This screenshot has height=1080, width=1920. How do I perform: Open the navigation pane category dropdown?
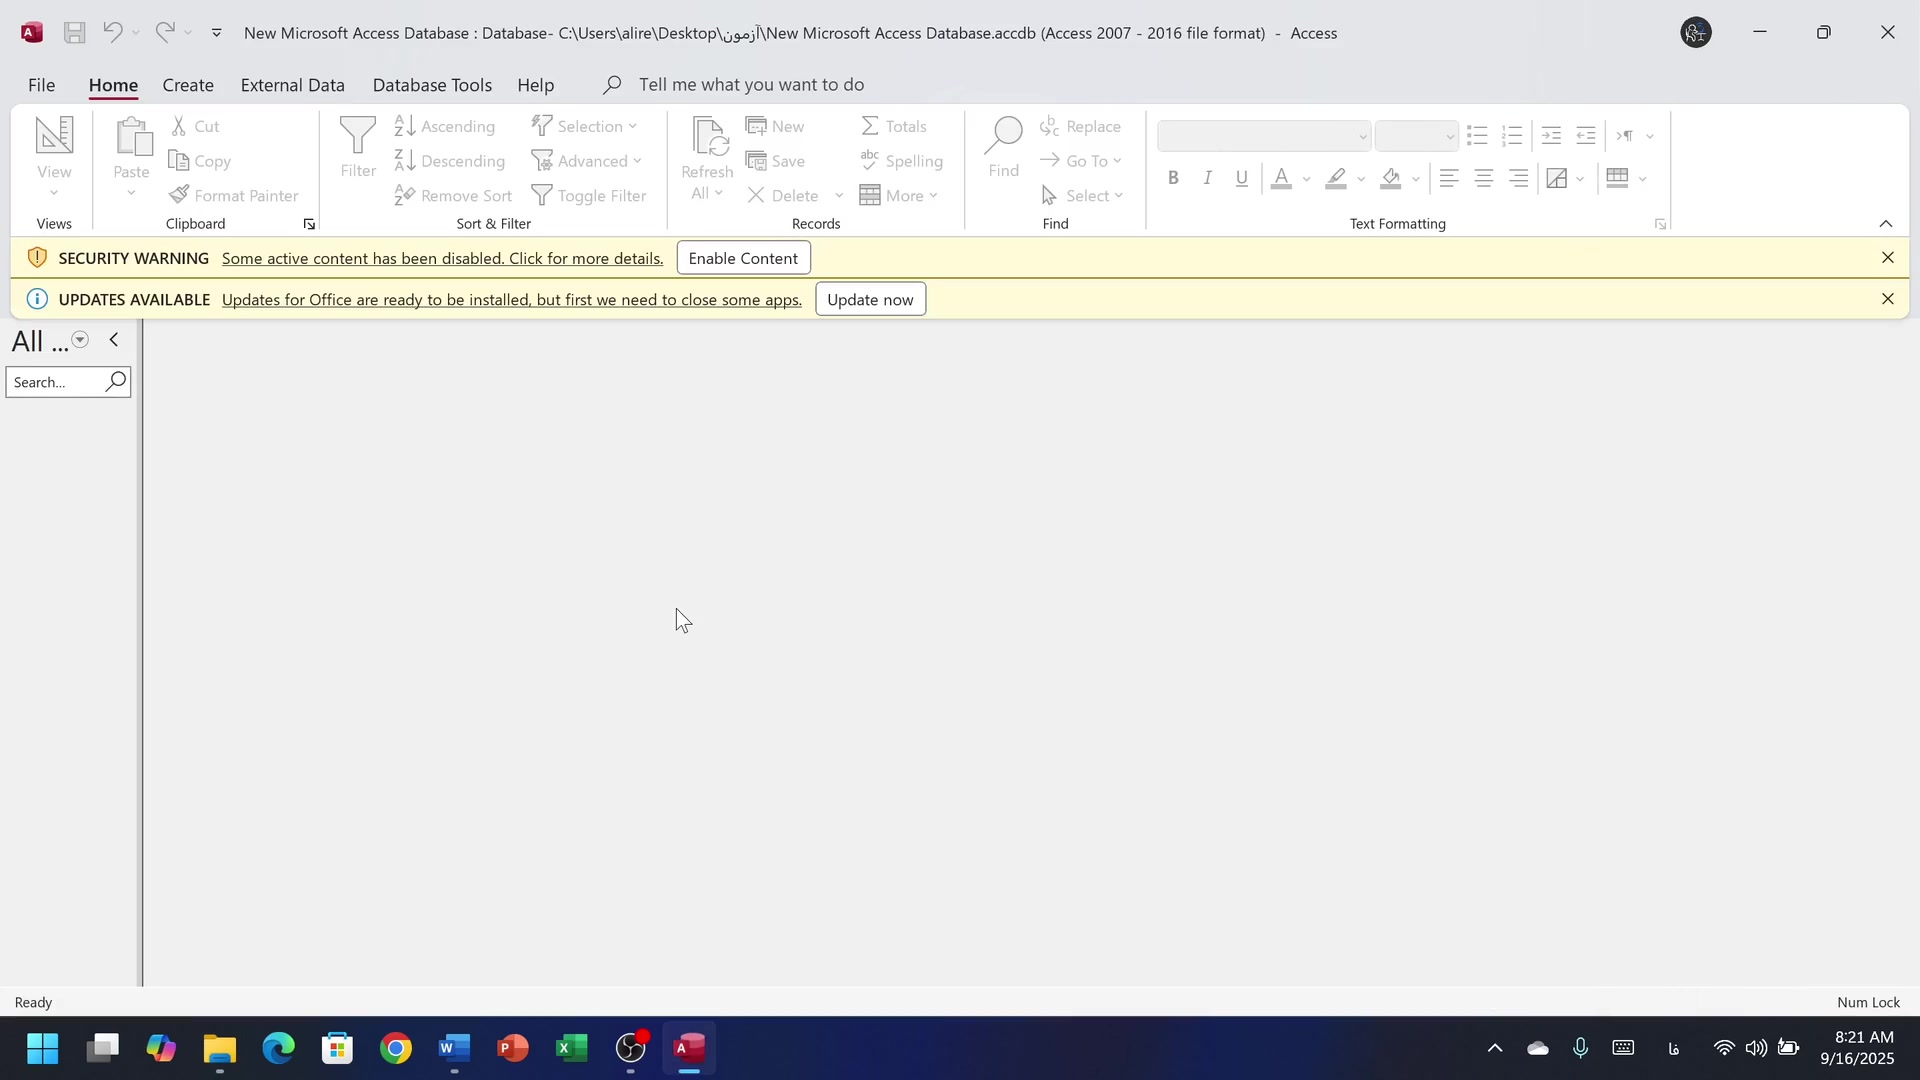(x=80, y=340)
